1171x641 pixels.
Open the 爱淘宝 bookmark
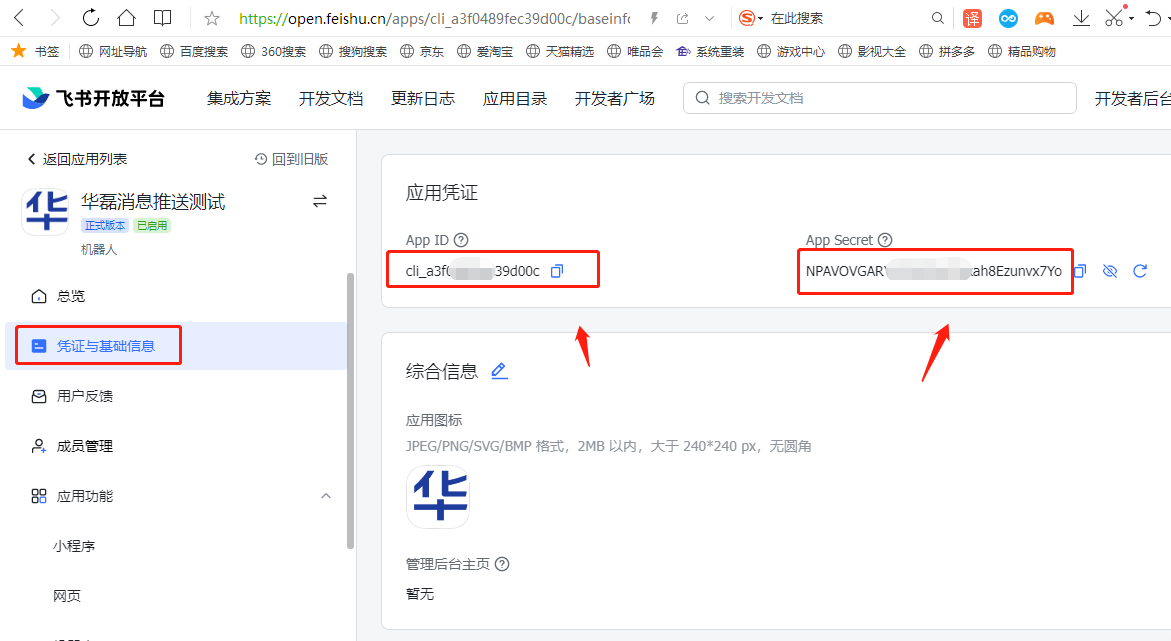pyautogui.click(x=485, y=52)
